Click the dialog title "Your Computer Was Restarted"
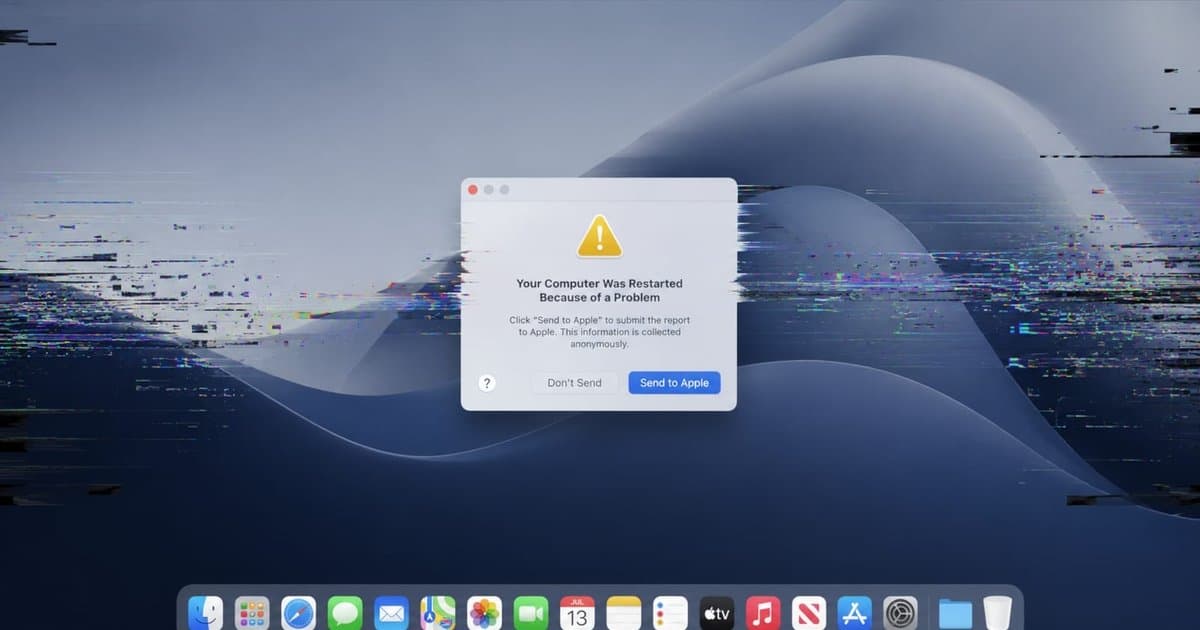The width and height of the screenshot is (1200, 630). pos(599,283)
